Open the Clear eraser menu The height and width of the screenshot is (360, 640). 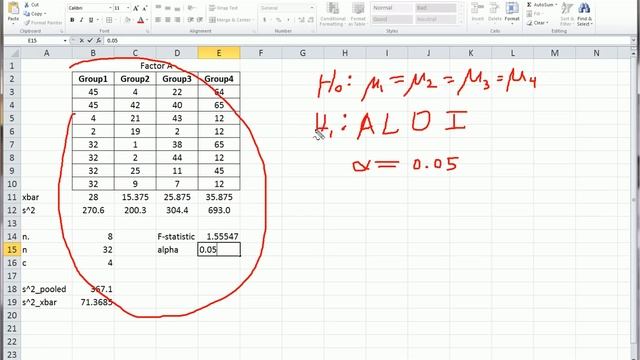[x=538, y=22]
